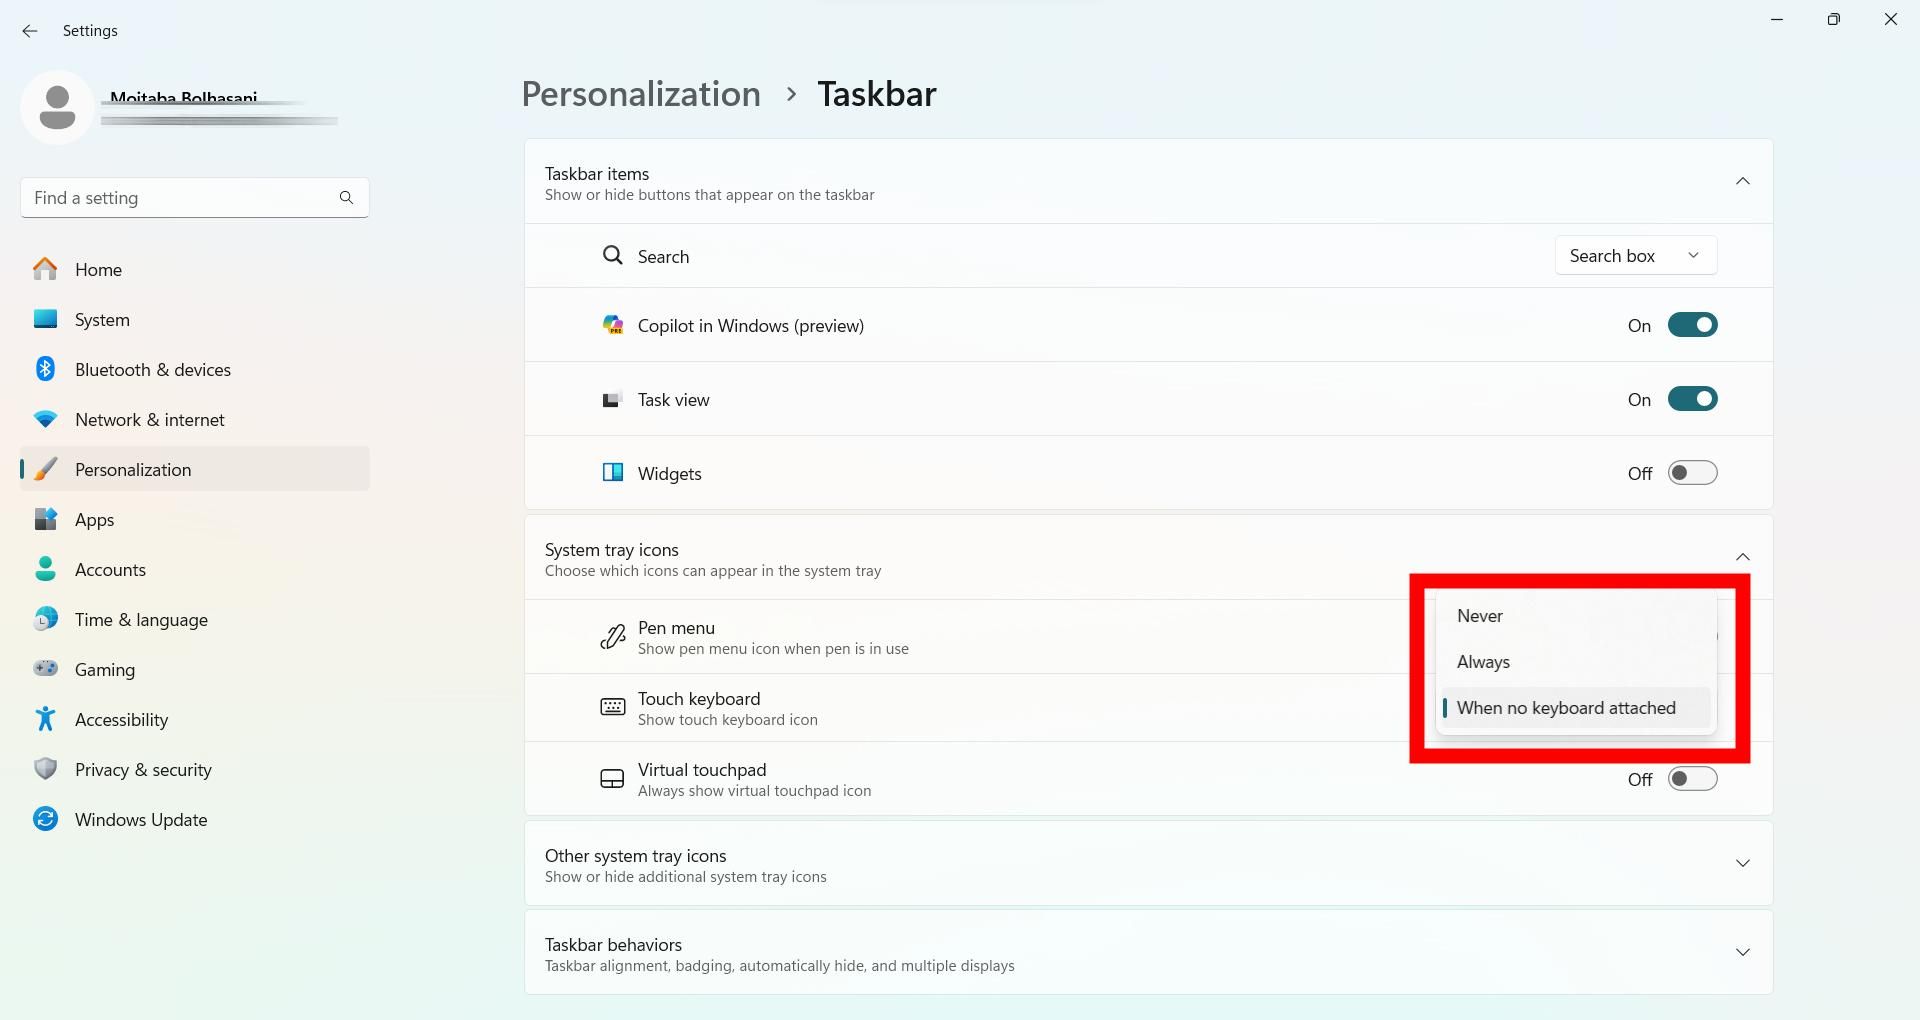This screenshot has width=1920, height=1020.
Task: Open the Search box dropdown
Action: tap(1635, 256)
